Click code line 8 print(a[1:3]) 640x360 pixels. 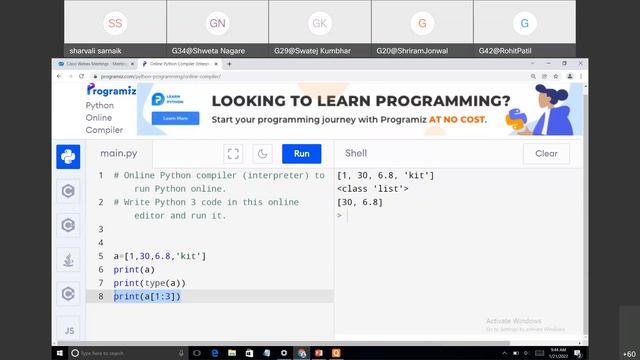[147, 296]
